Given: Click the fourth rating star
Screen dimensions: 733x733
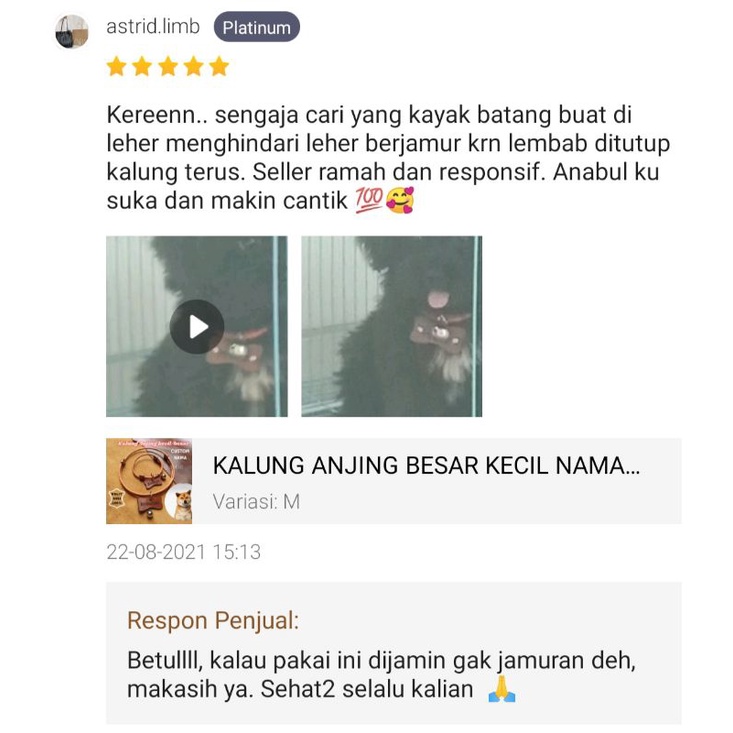Looking at the screenshot, I should pos(194,66).
